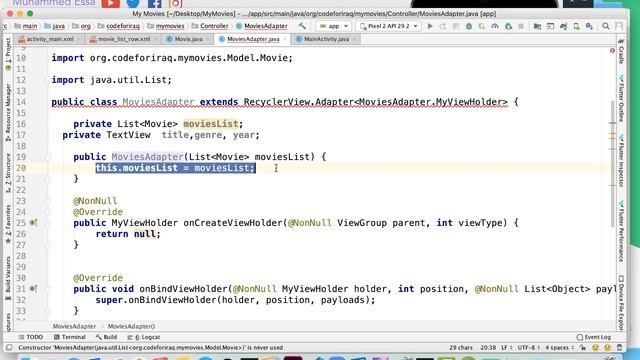Run the app with green play button

[x=430, y=26]
